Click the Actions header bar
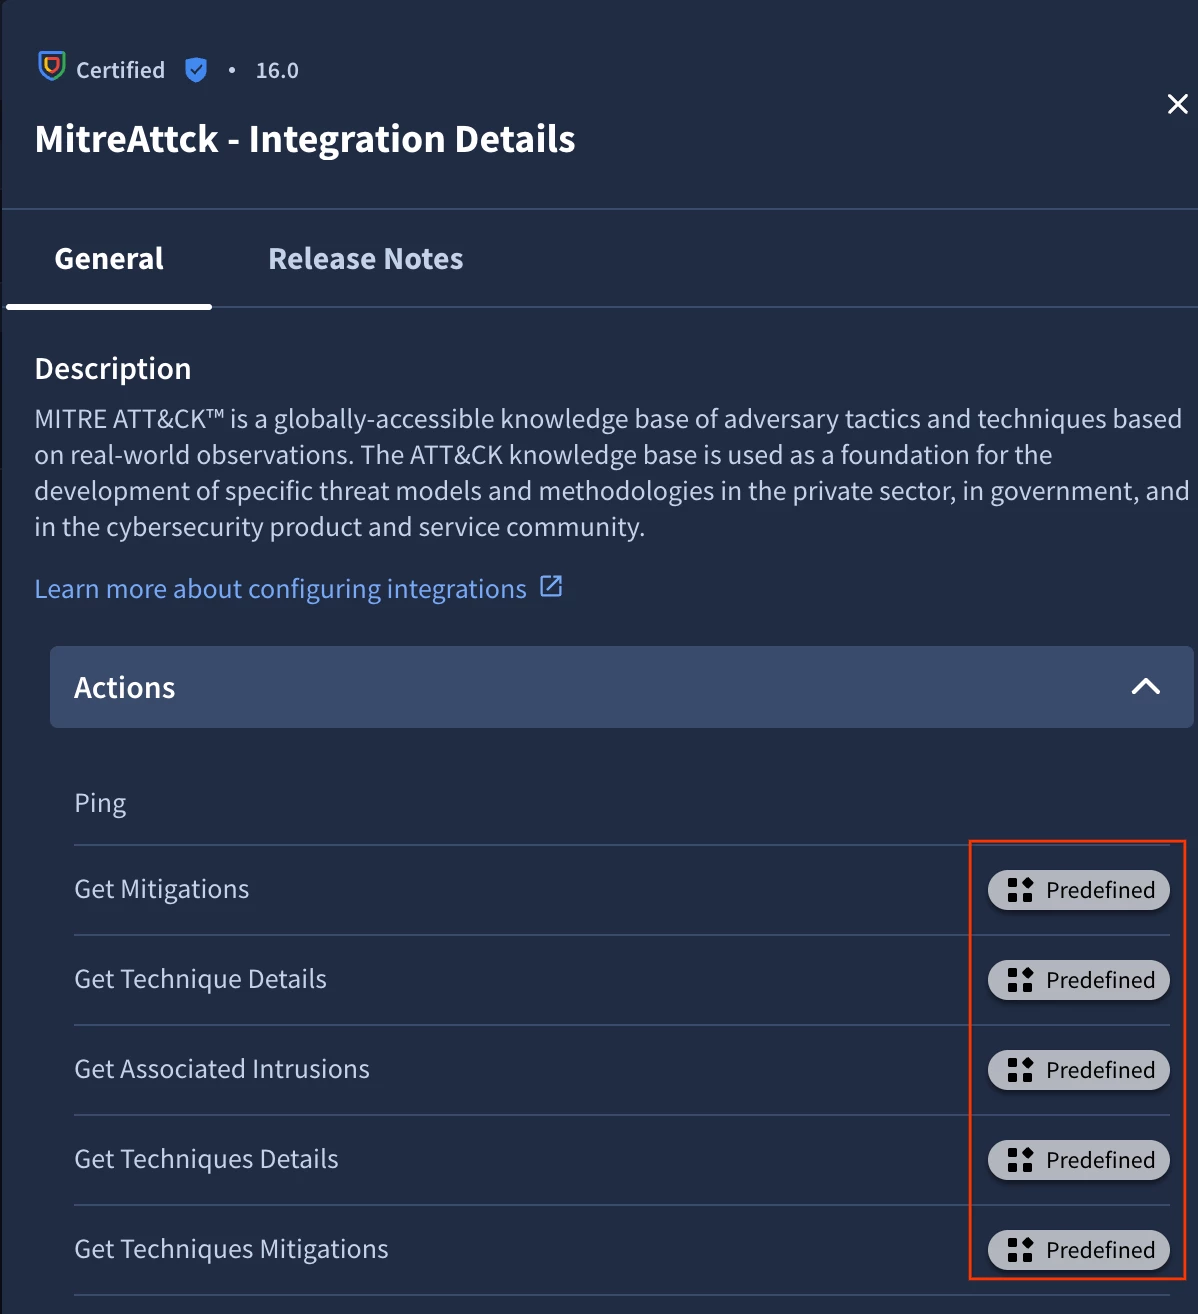1198x1314 pixels. pos(621,687)
